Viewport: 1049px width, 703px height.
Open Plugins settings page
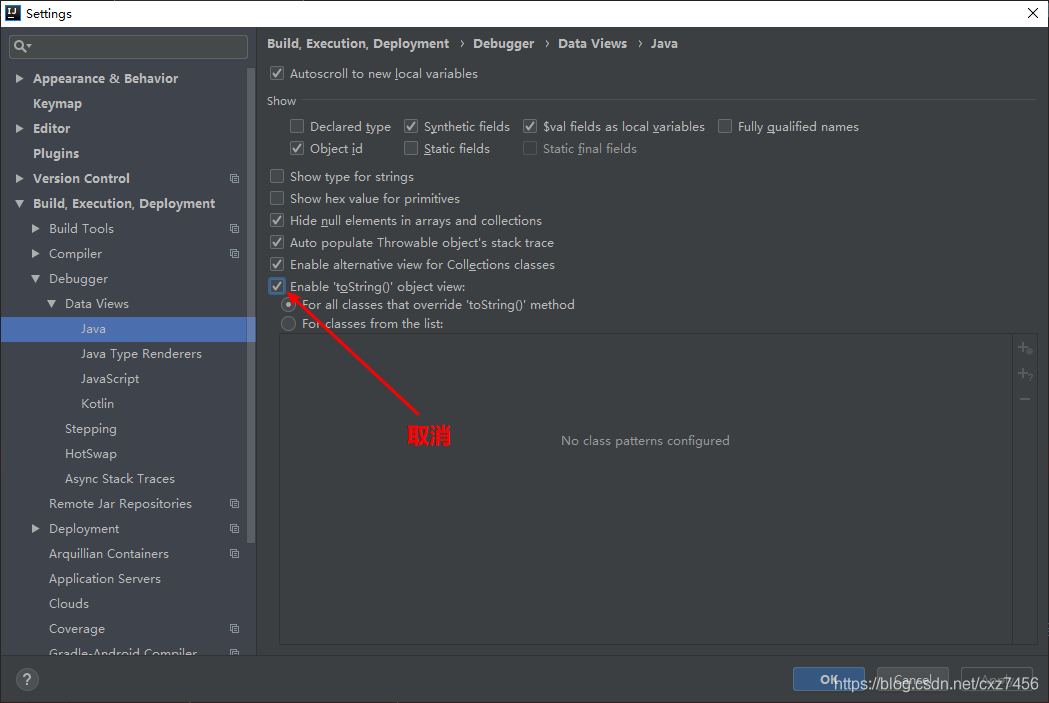[56, 154]
